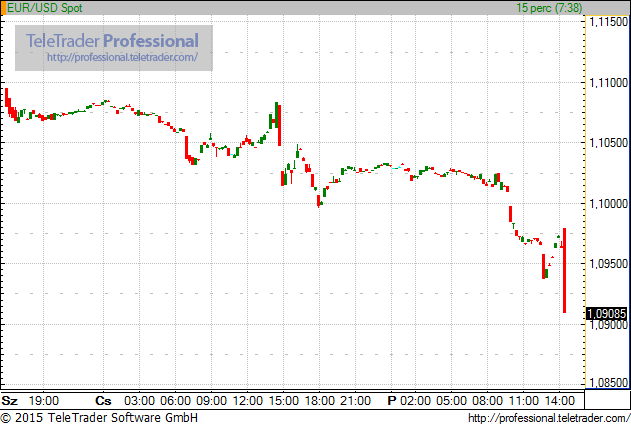The width and height of the screenshot is (631, 427).
Task: Click the 1,11500 price axis label
Action: coord(608,22)
